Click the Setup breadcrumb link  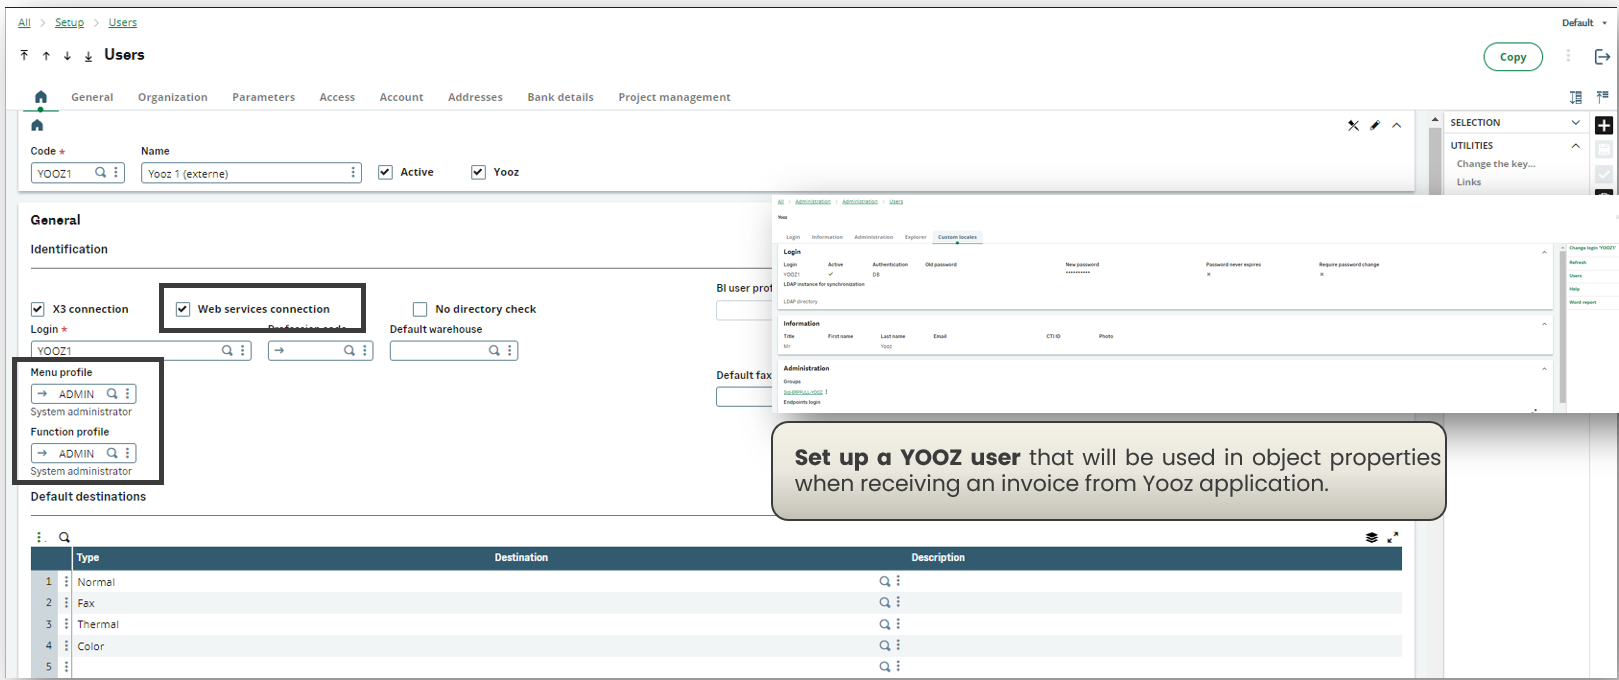(x=69, y=22)
